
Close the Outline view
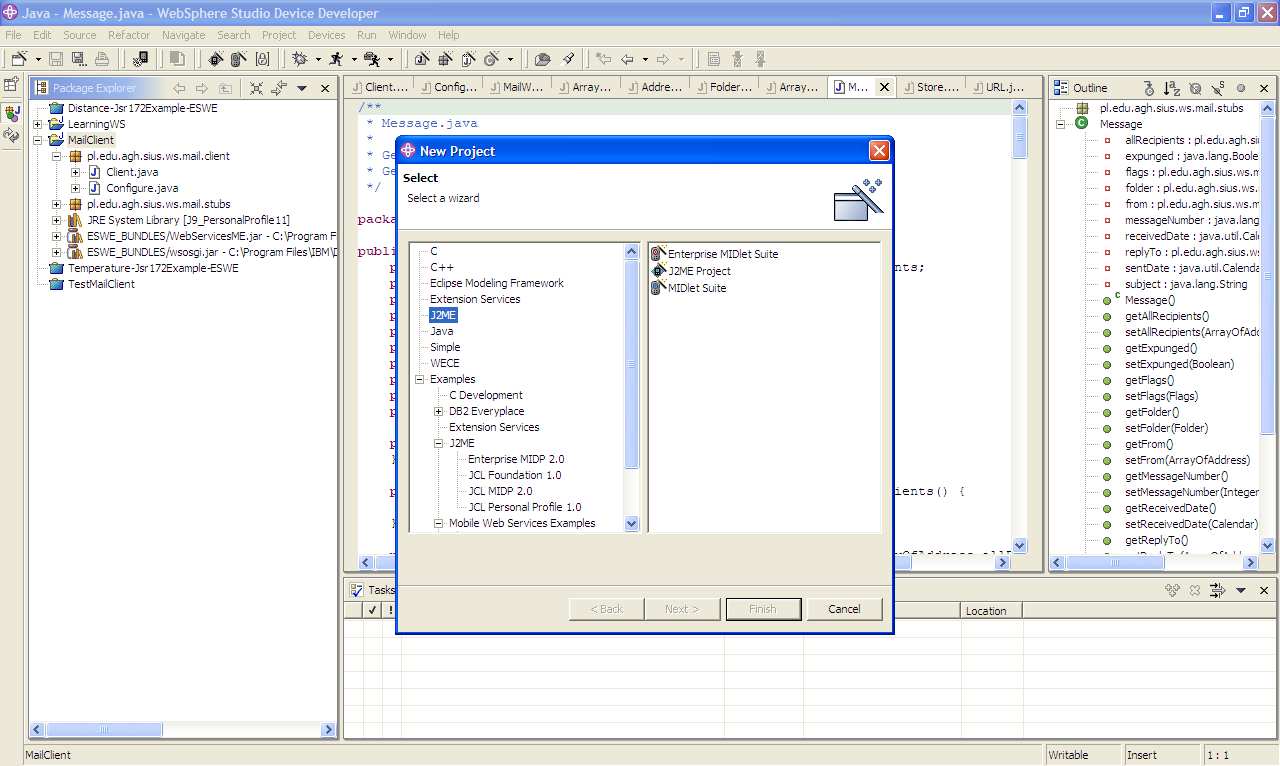pyautogui.click(x=1264, y=88)
